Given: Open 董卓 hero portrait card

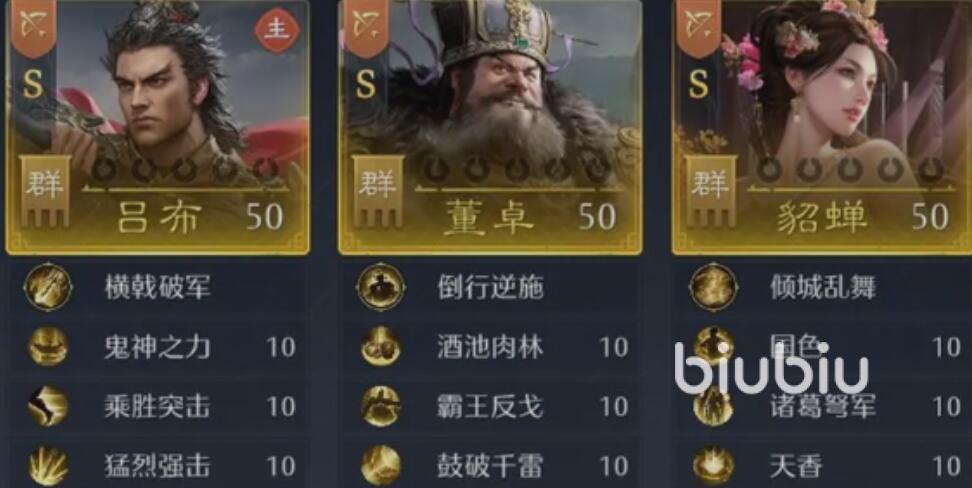Looking at the screenshot, I should click(x=490, y=126).
